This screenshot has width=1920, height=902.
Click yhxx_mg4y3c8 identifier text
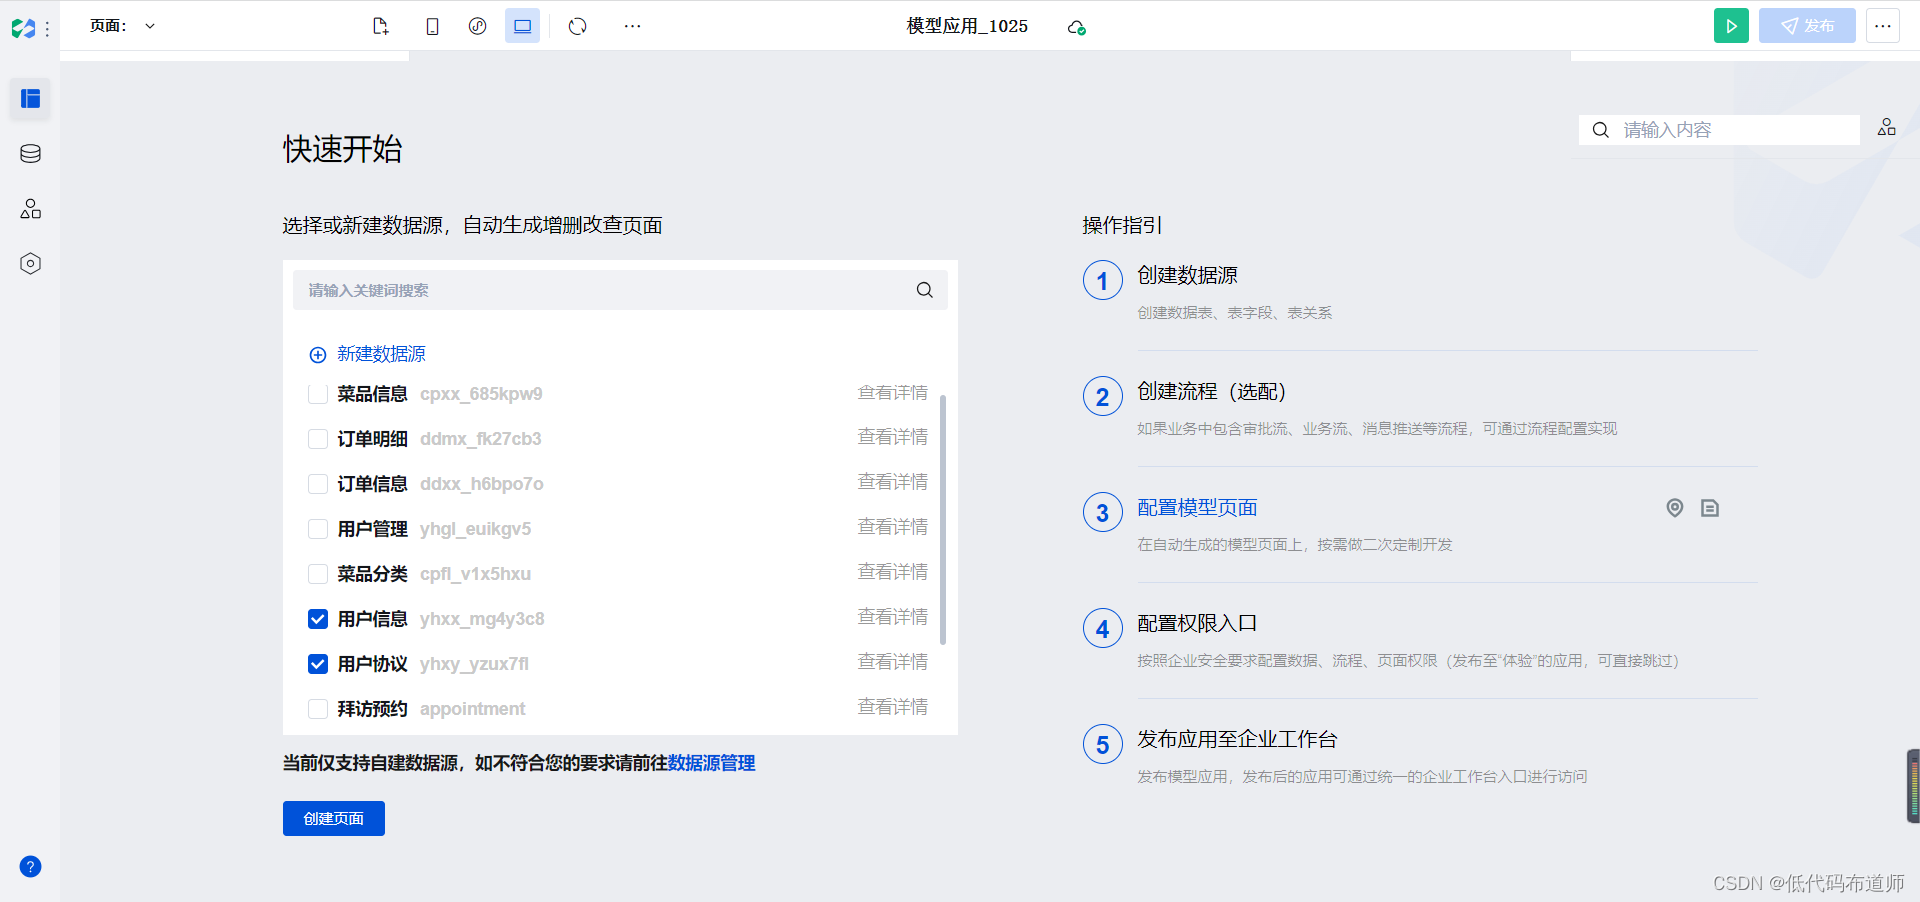pos(482,619)
